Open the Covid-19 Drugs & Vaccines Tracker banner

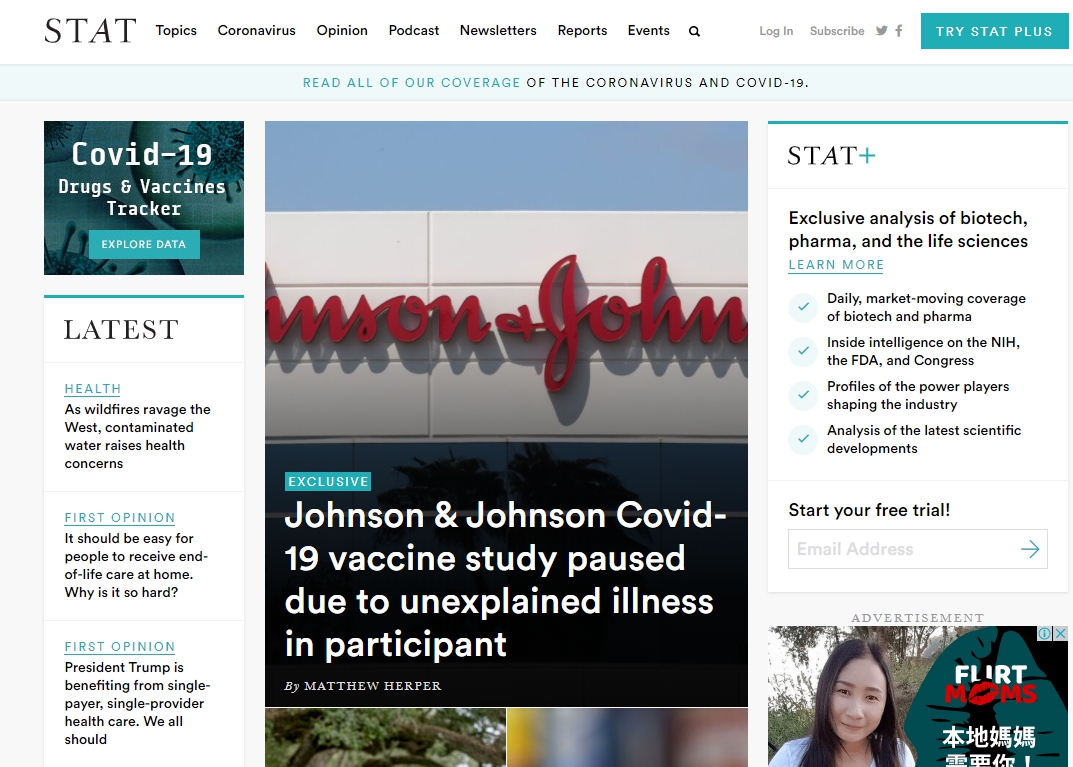[144, 198]
